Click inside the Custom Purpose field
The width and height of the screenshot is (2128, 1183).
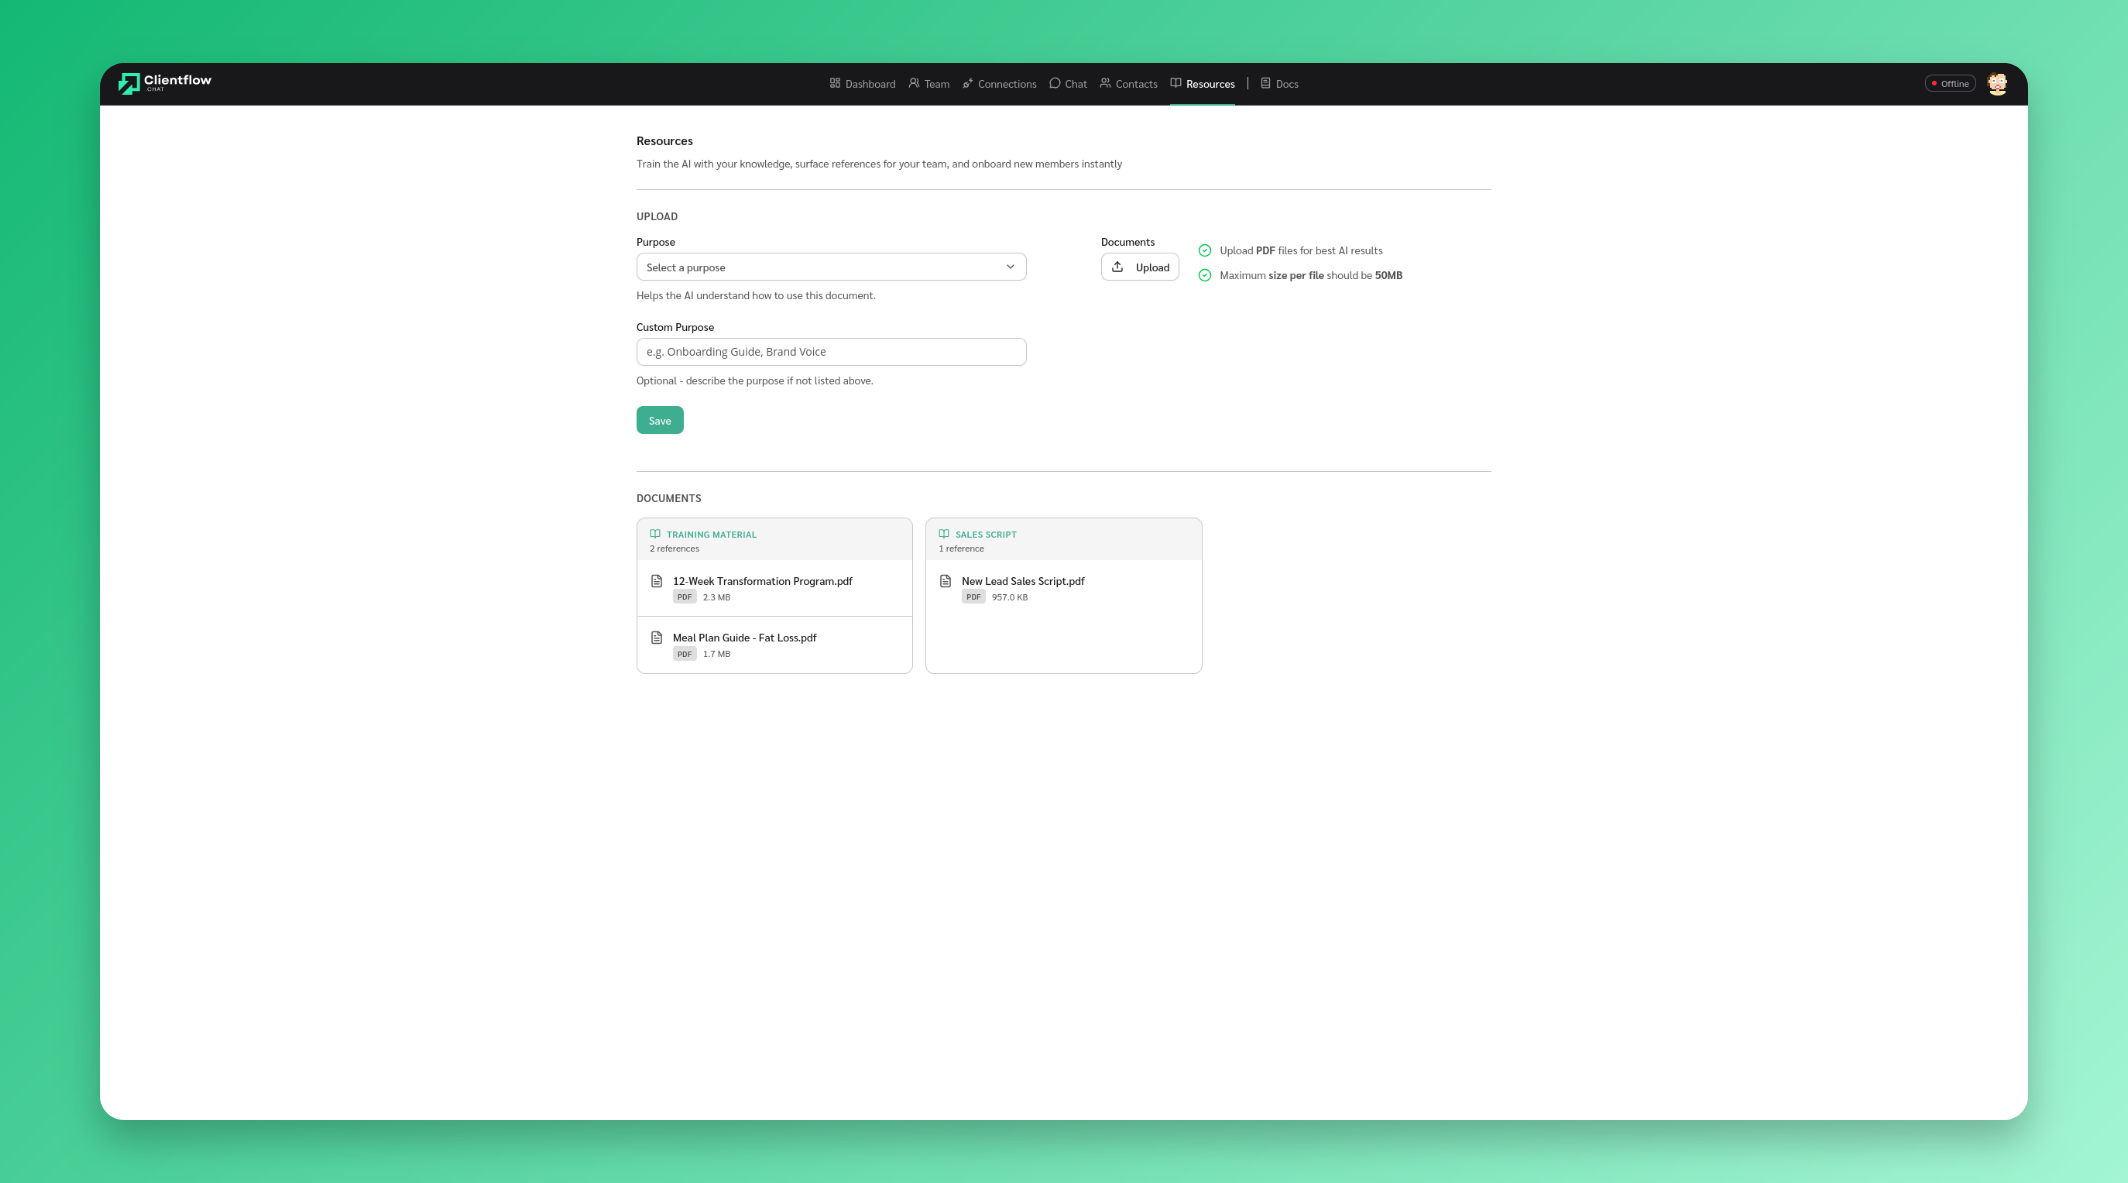tap(831, 352)
